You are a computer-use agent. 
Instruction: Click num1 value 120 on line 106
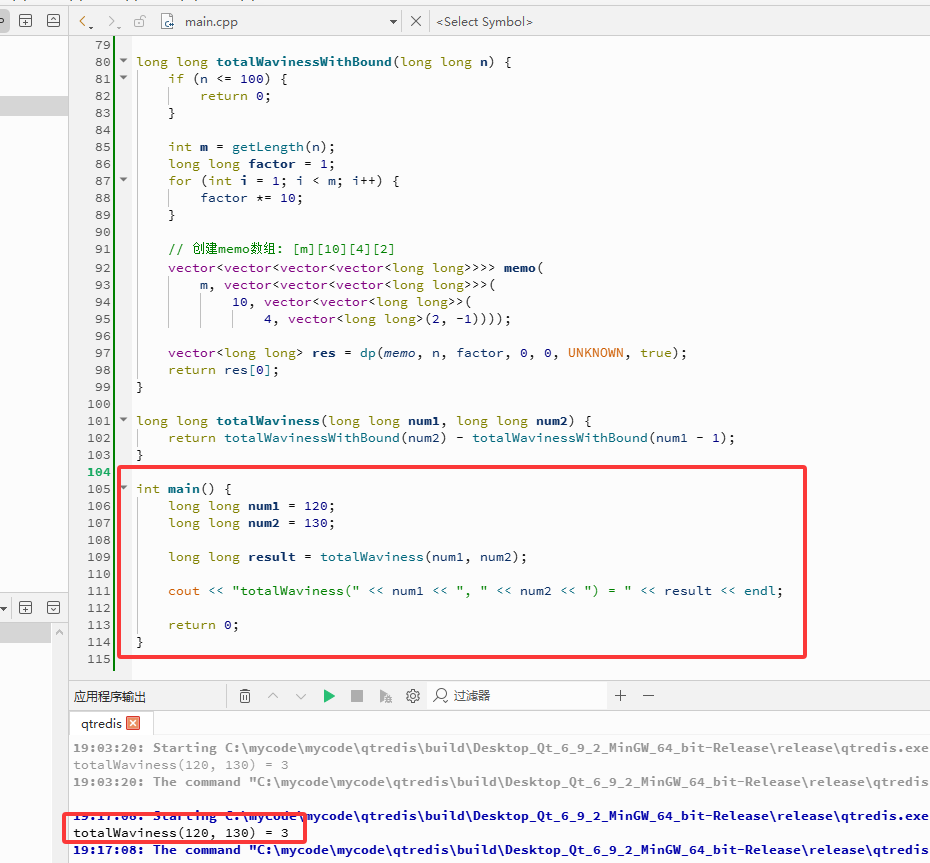point(316,506)
